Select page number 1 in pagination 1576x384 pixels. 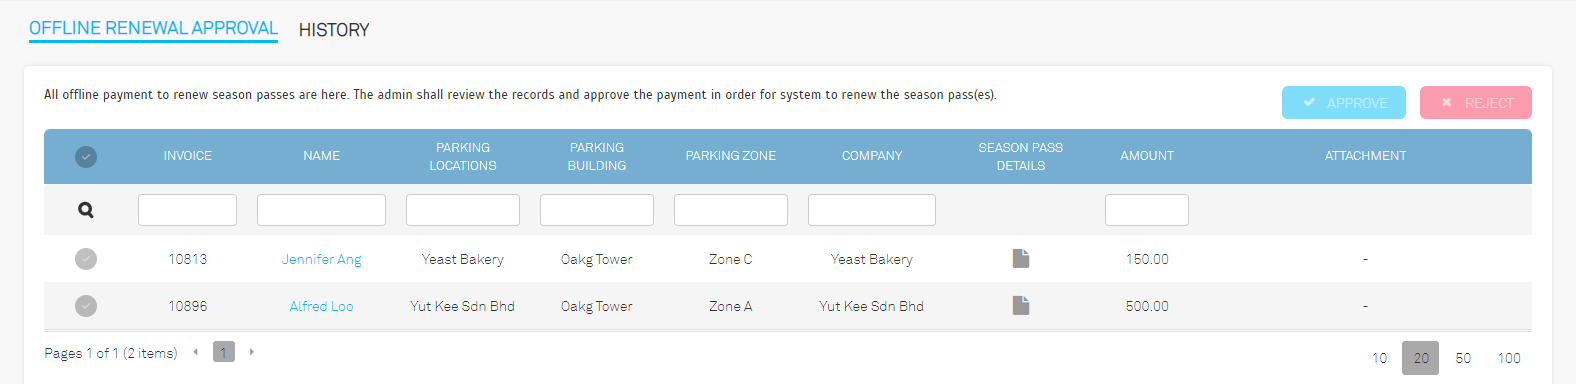(224, 352)
